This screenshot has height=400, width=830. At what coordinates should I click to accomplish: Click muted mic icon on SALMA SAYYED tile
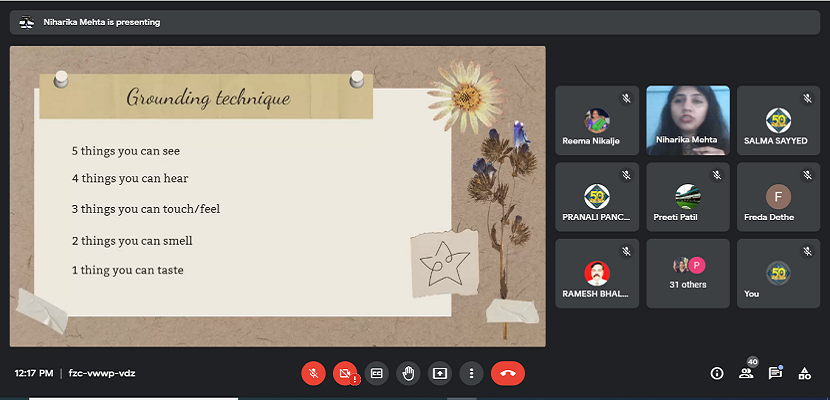[x=808, y=98]
